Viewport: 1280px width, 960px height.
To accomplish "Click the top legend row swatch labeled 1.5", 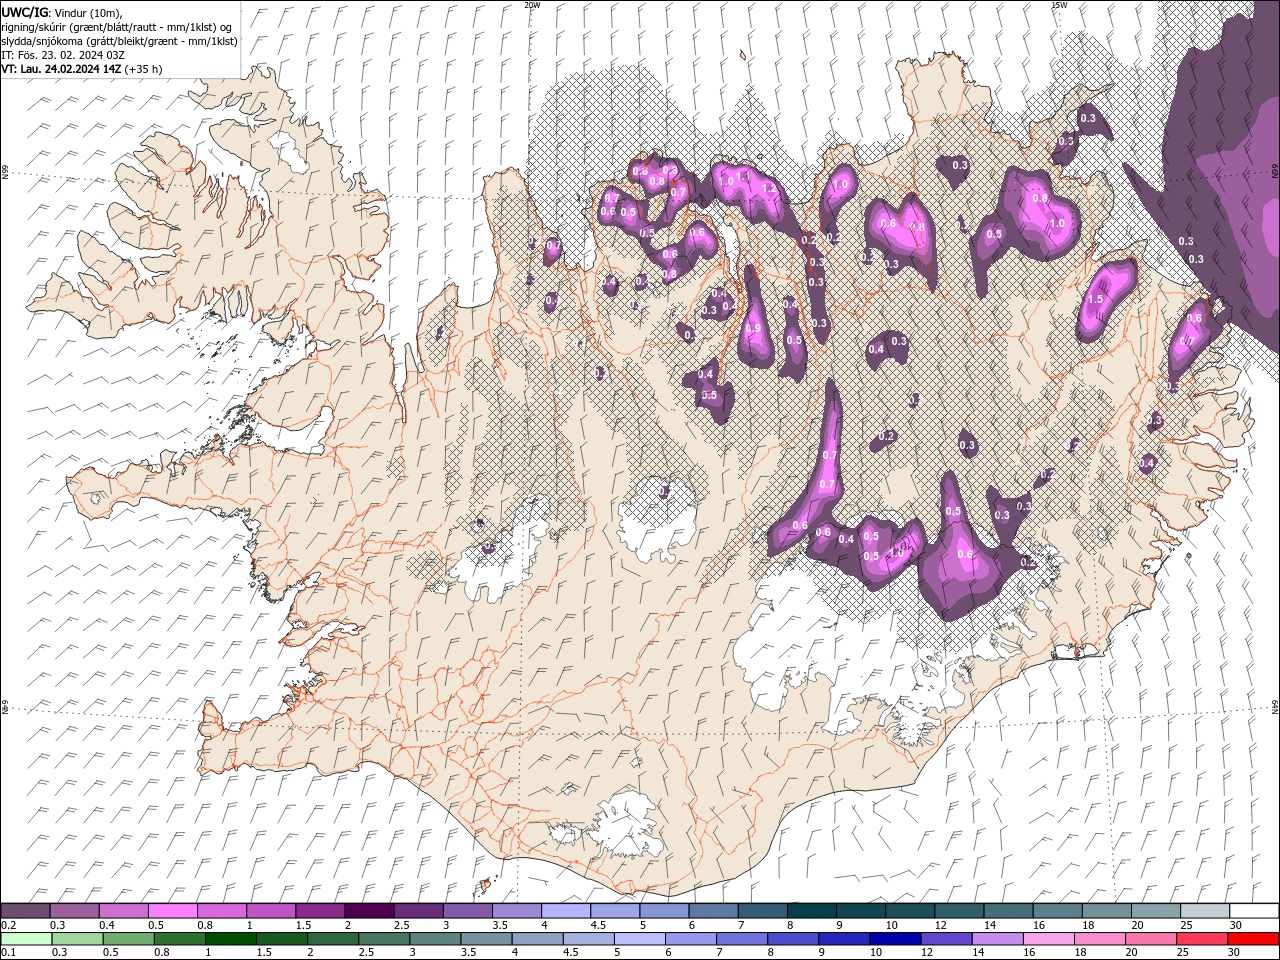I will 319,911.
